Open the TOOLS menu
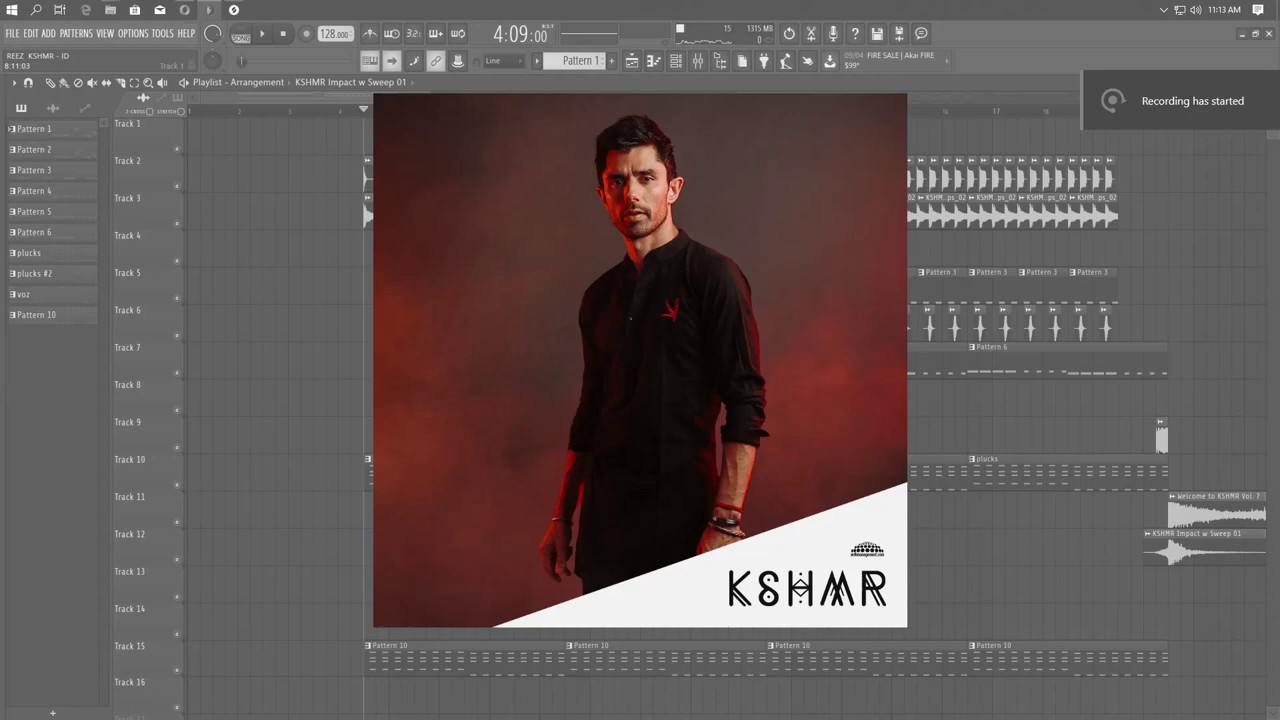The image size is (1280, 720). click(x=163, y=34)
